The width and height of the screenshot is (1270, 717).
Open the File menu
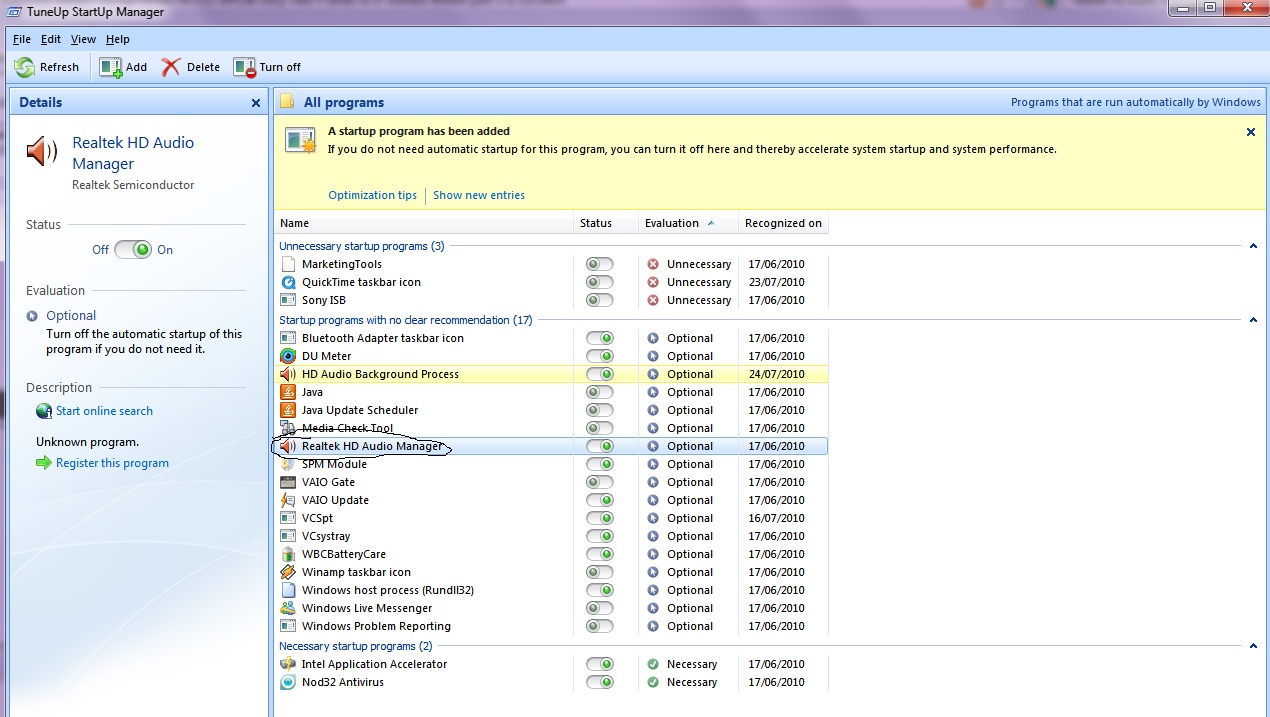click(x=21, y=39)
